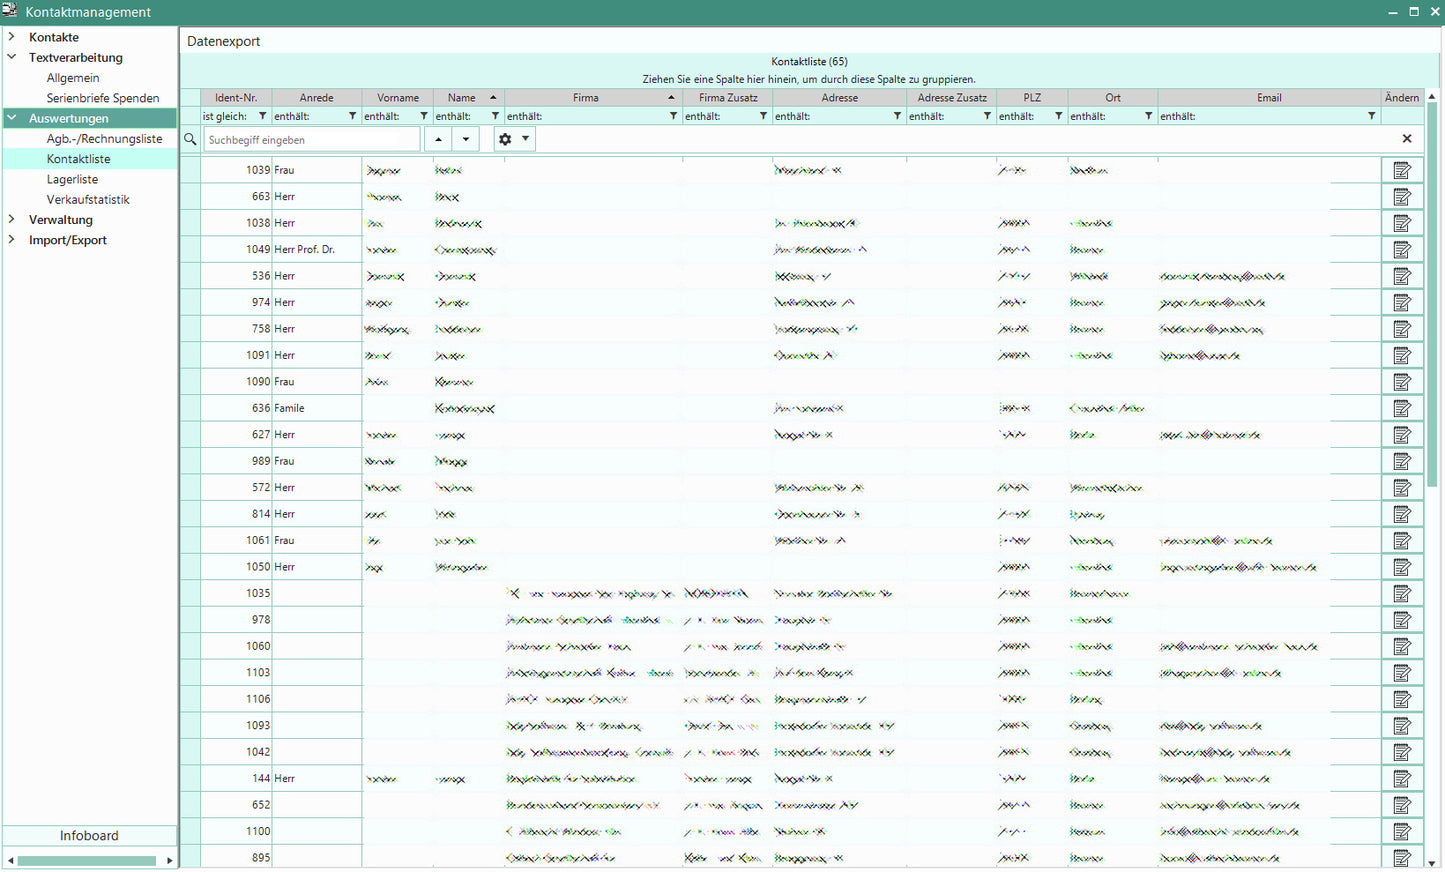Image resolution: width=1445 pixels, height=872 pixels.
Task: Open the search settings gear icon
Action: point(505,140)
